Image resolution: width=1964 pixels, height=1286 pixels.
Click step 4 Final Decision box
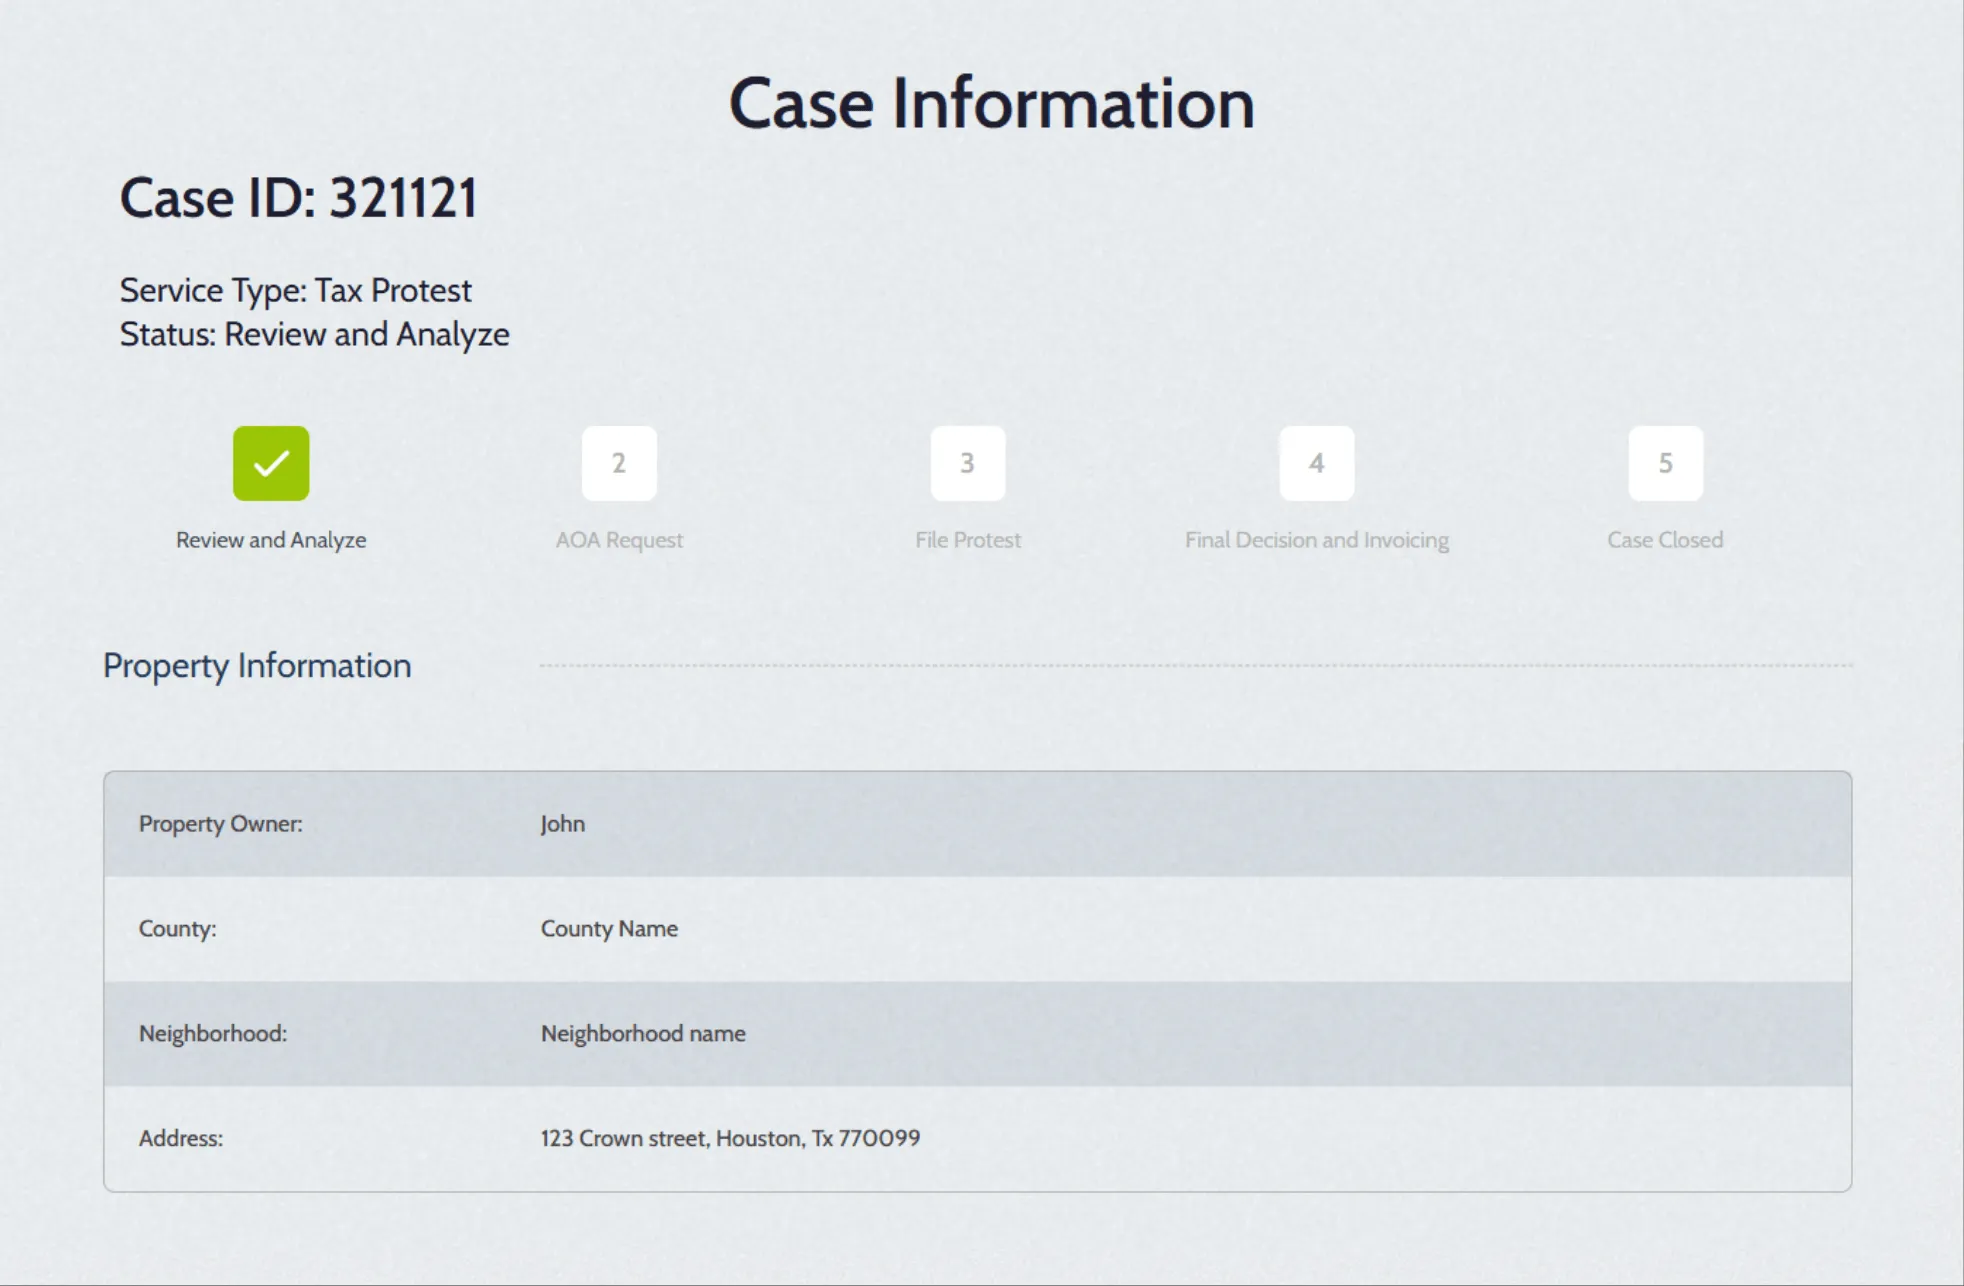point(1316,463)
